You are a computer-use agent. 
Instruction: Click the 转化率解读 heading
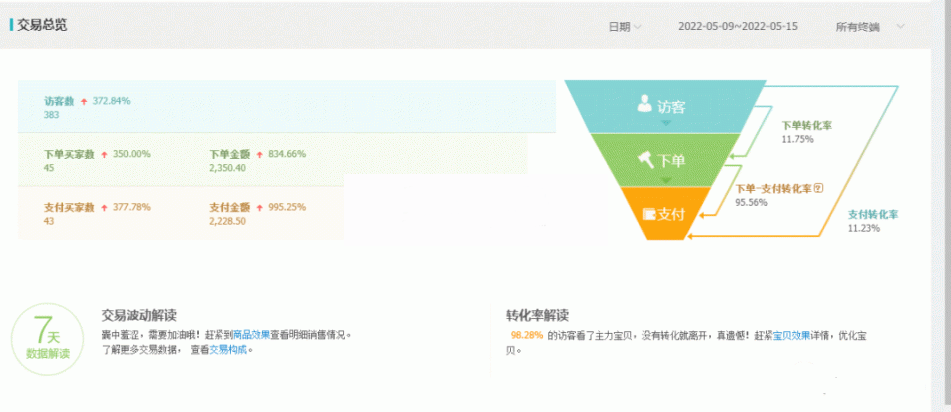click(537, 316)
